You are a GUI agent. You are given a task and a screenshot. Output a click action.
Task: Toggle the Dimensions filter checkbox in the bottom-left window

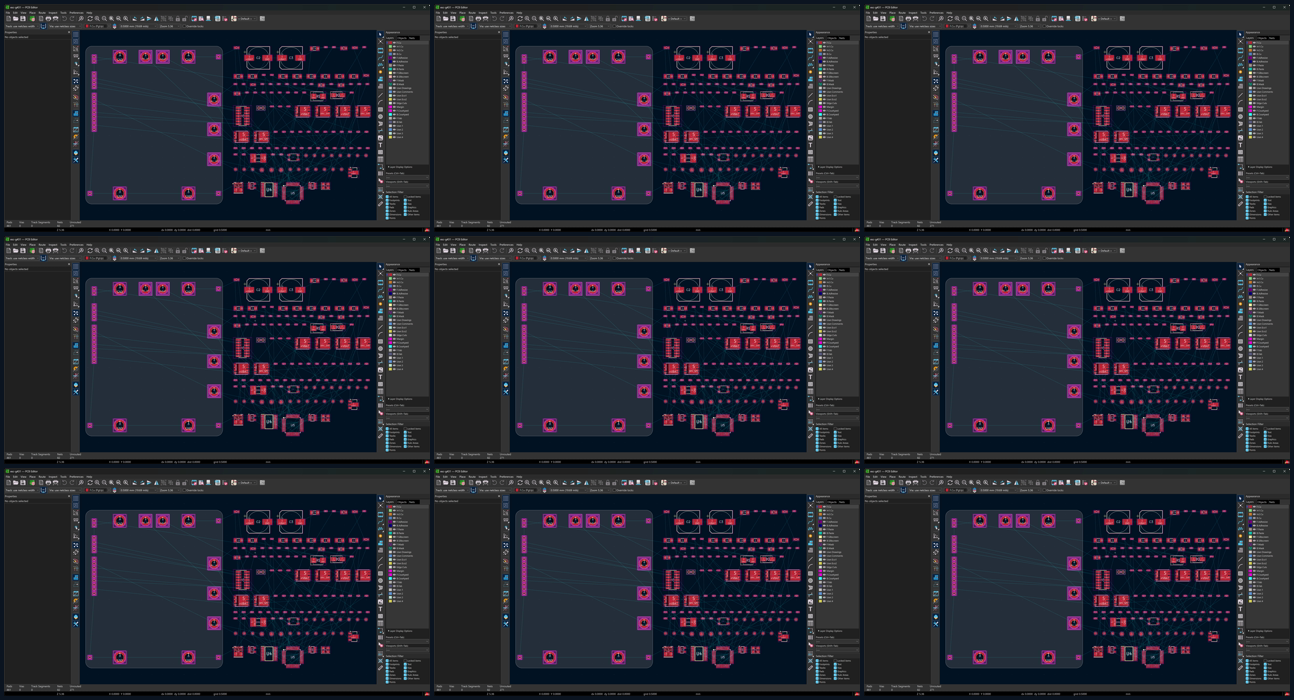pos(387,678)
